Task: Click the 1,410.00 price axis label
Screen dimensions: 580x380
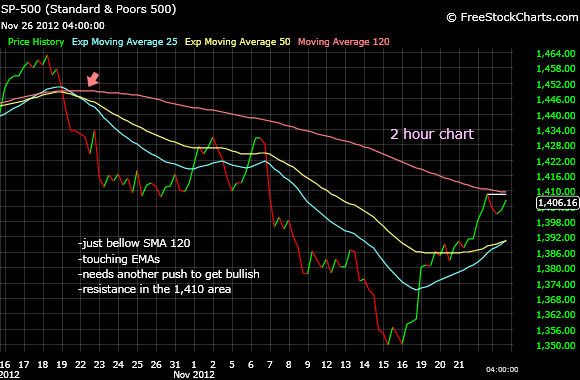Action: (x=556, y=192)
